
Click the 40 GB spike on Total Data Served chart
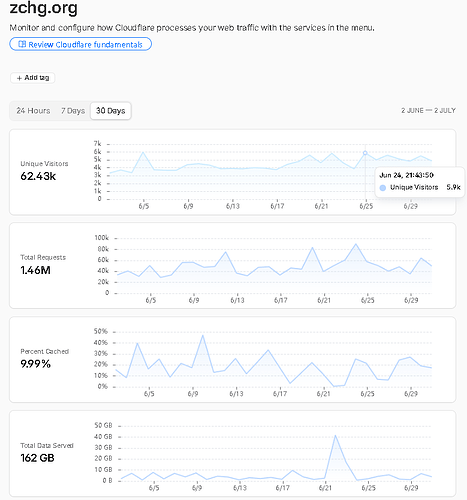tap(335, 436)
